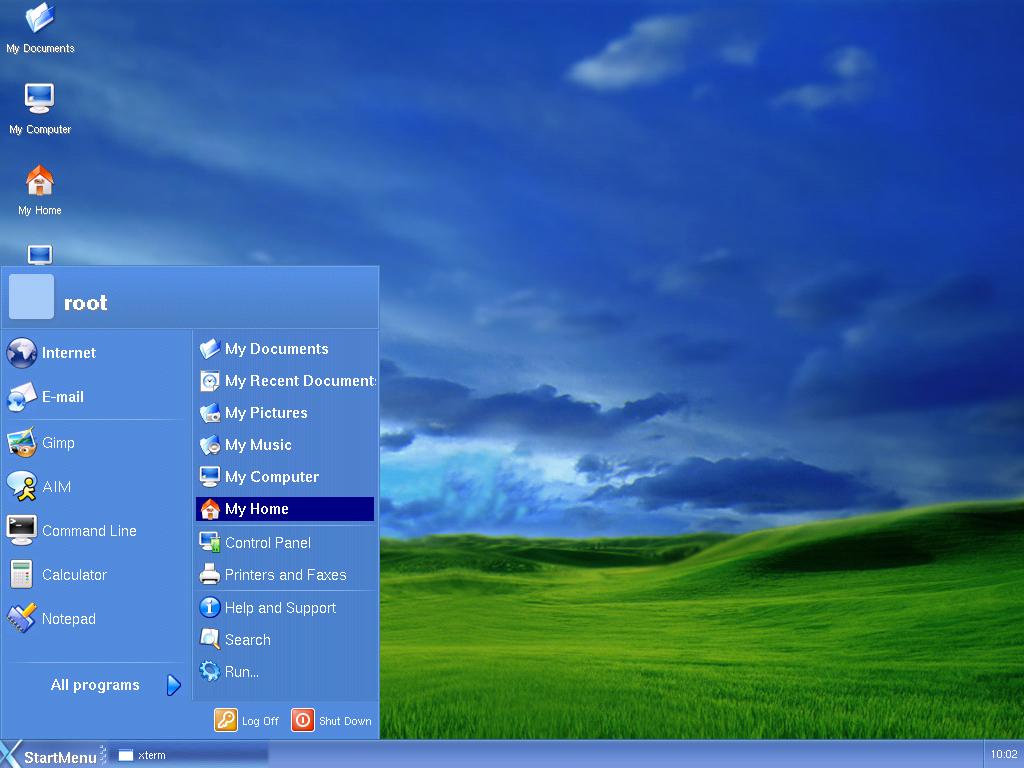Screen dimensions: 1024x768
Task: Click the xterm window icon in taskbar
Action: point(125,756)
